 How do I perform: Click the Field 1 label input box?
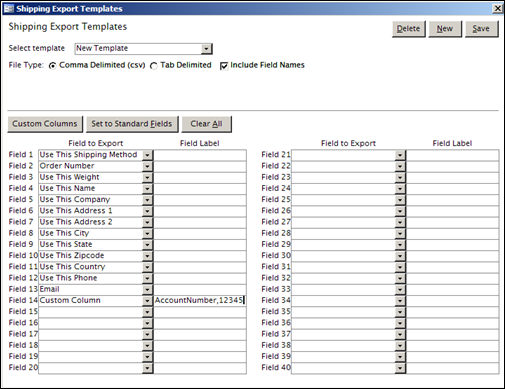[x=200, y=155]
